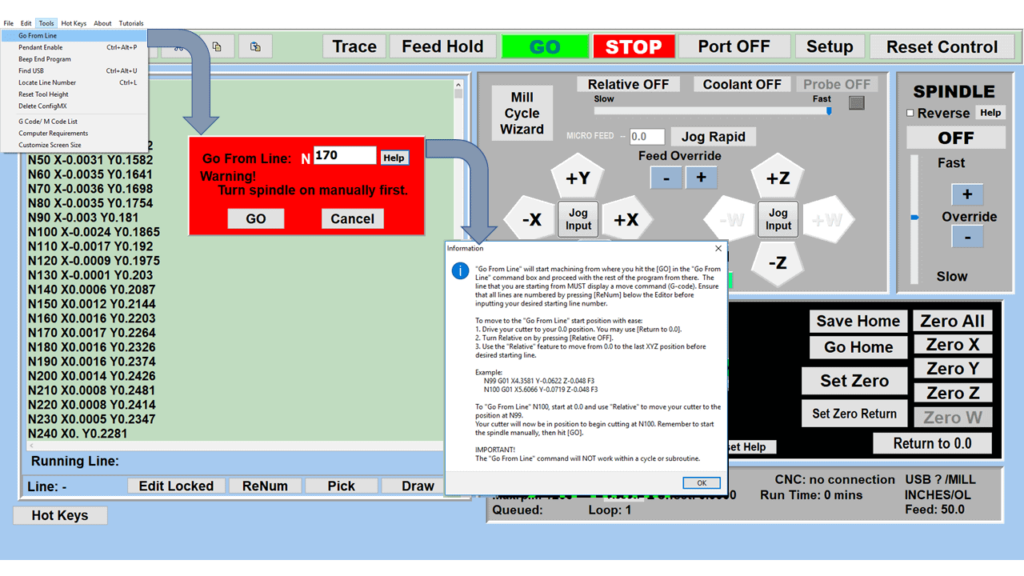Click the gray square beside Fast slider
The height and width of the screenshot is (576, 1024).
(x=856, y=102)
